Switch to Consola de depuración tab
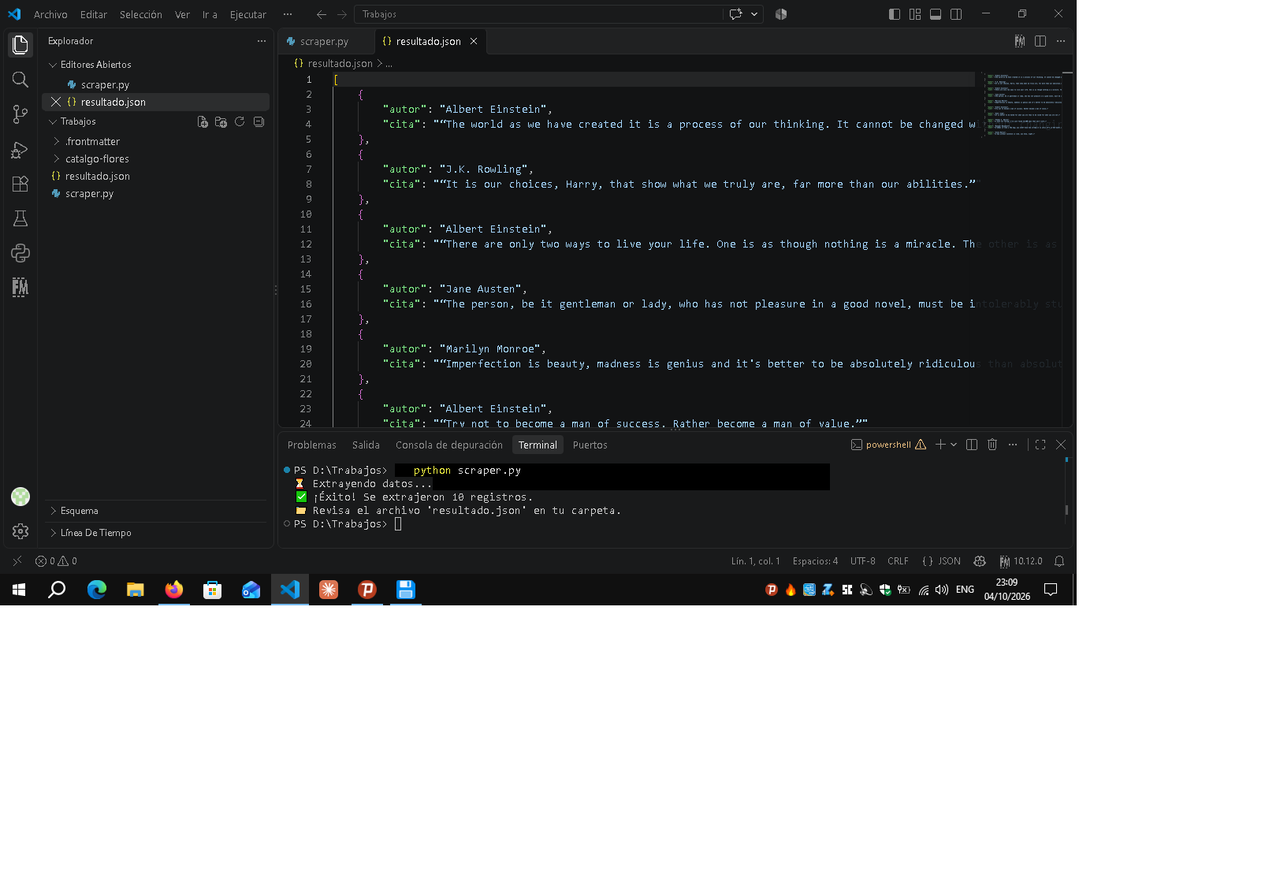 click(x=449, y=445)
